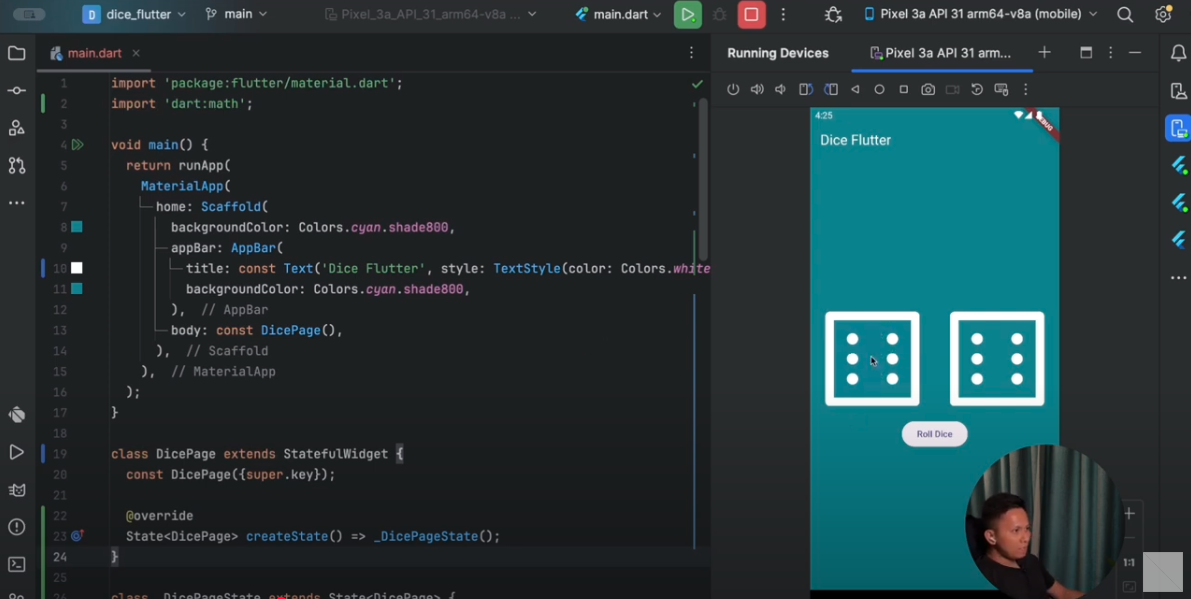1191x599 pixels.
Task: Show more tool windows on left sidebar
Action: (x=16, y=203)
